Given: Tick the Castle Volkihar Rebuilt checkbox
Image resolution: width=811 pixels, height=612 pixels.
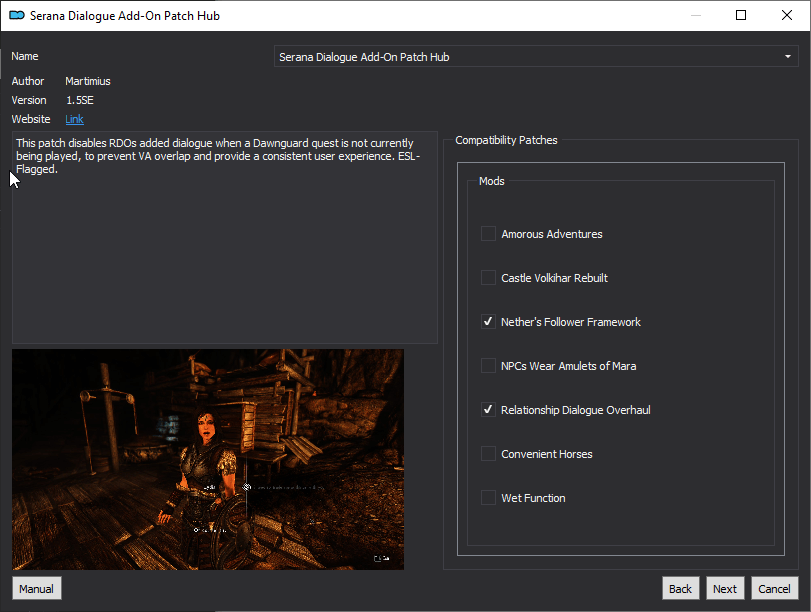Looking at the screenshot, I should (x=488, y=278).
